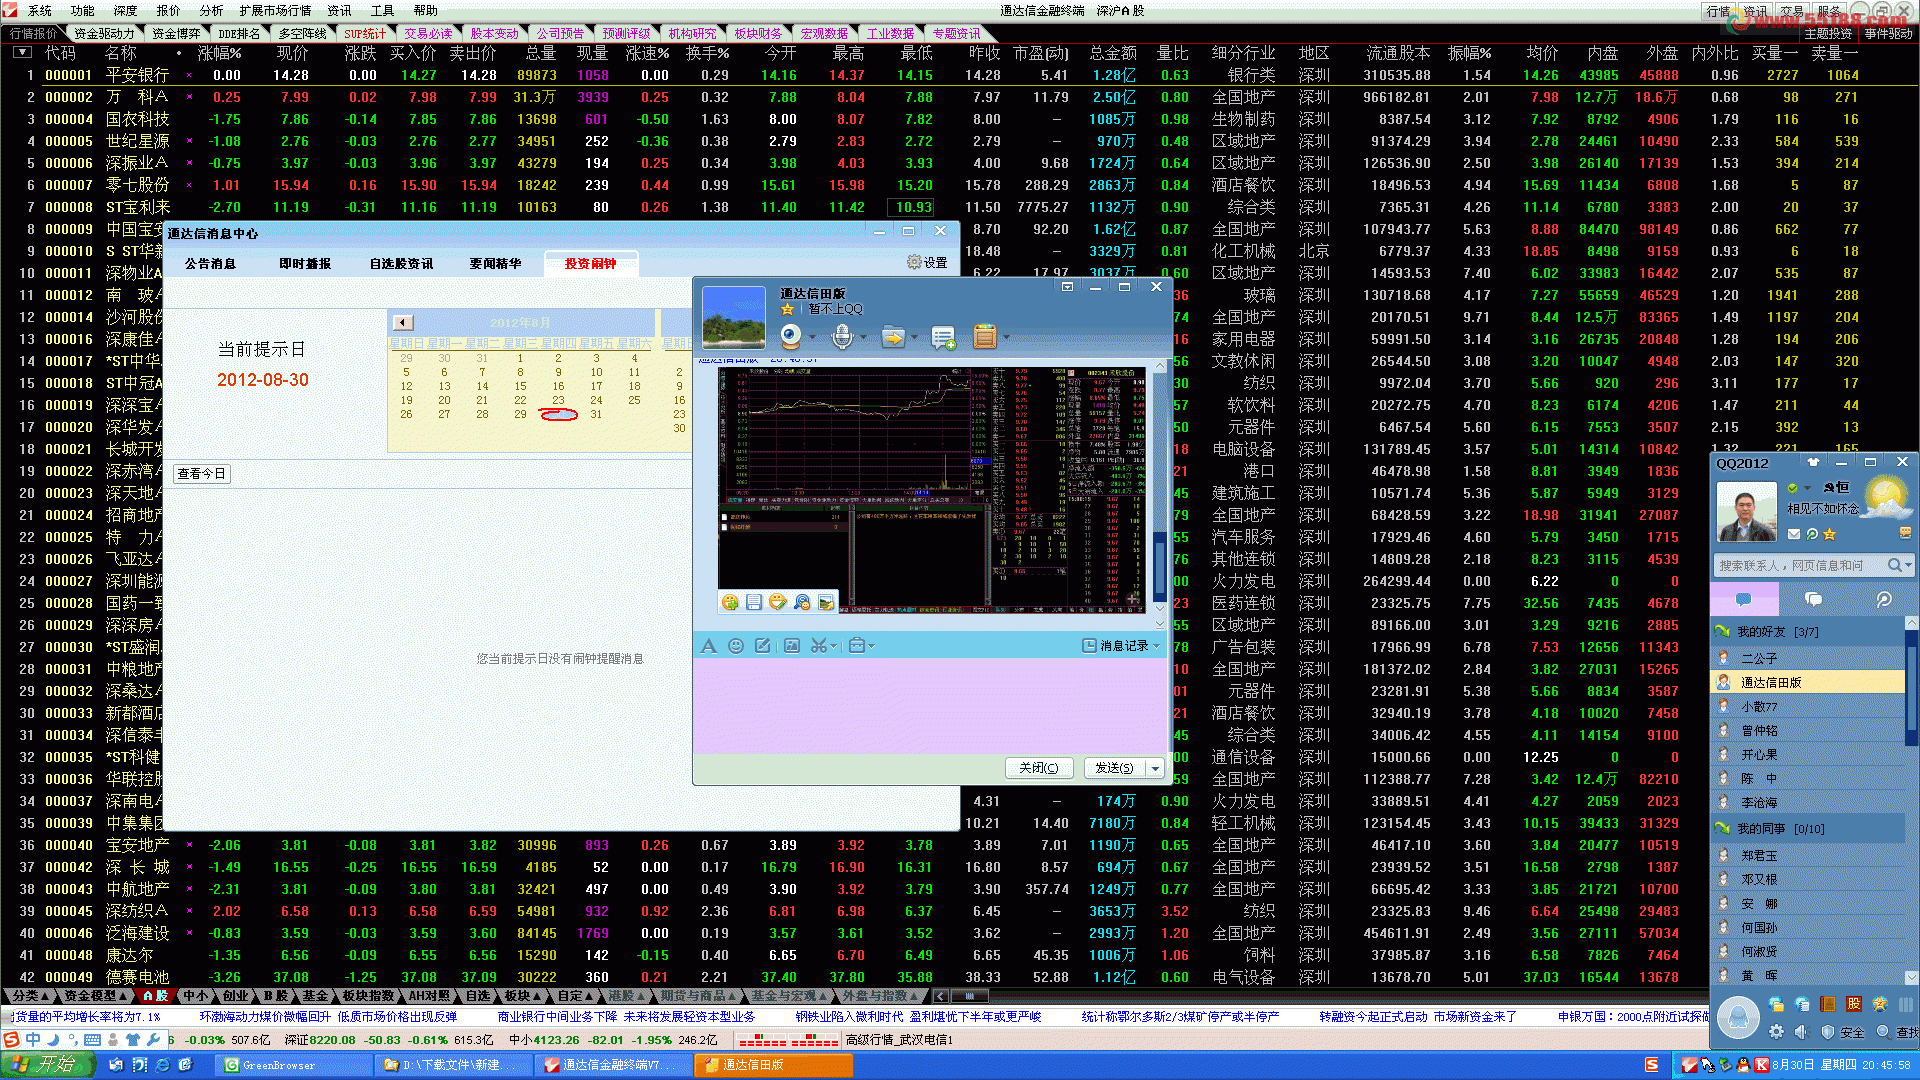Switch to 即时播报 tab

click(x=305, y=264)
